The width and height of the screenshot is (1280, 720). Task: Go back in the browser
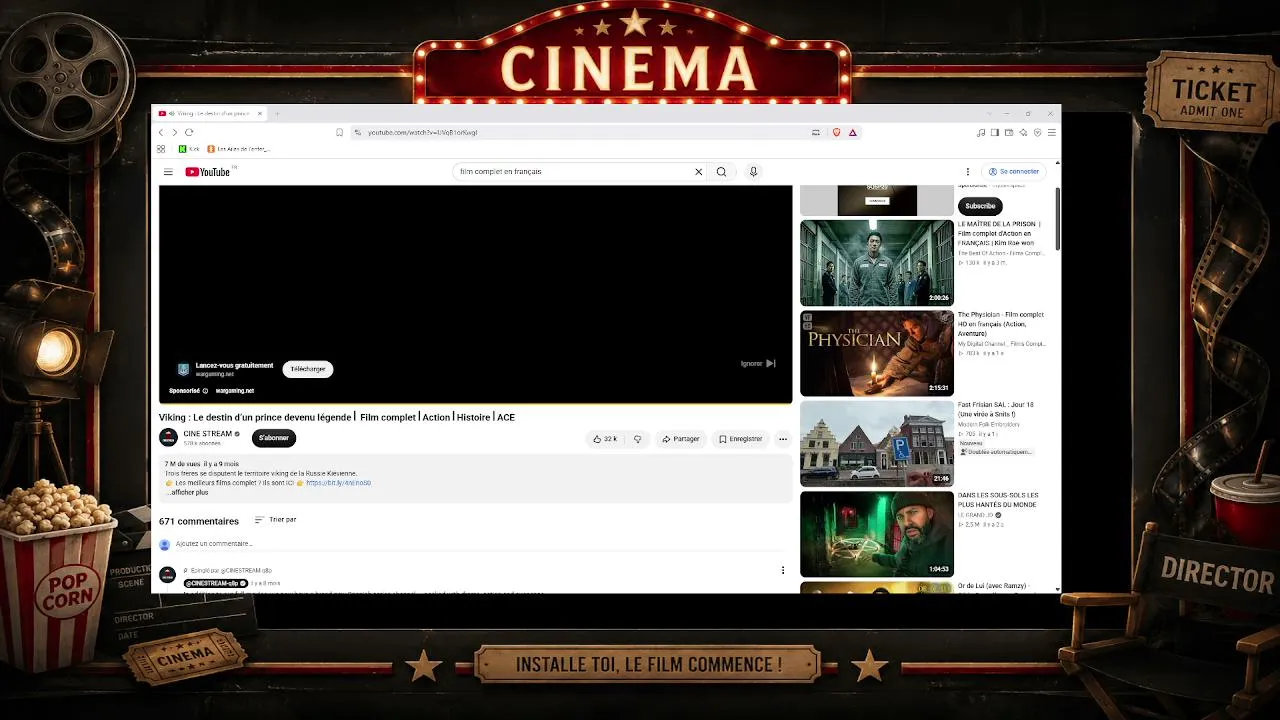(161, 132)
